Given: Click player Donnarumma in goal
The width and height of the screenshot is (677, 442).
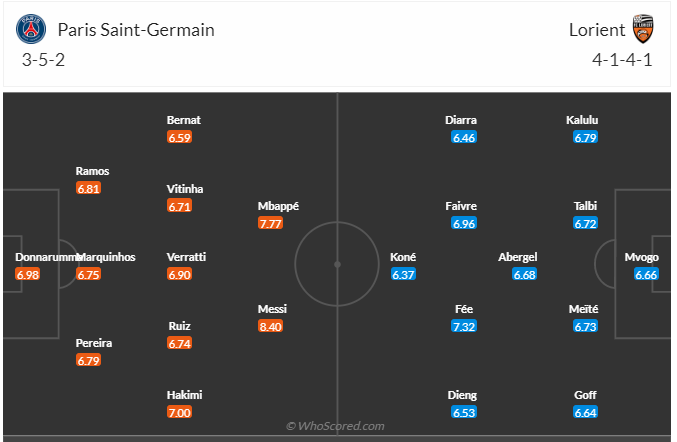Looking at the screenshot, I should click(43, 257).
